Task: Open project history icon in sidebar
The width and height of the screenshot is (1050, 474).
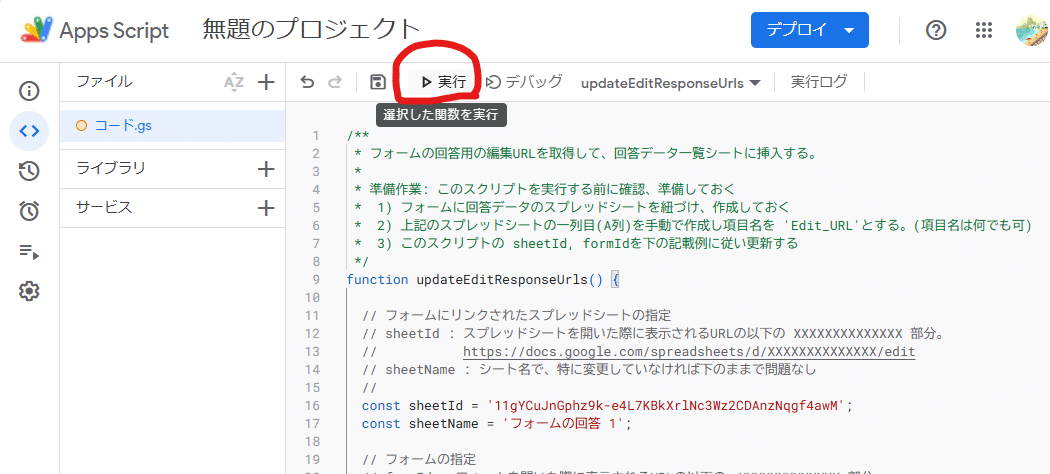Action: (x=29, y=171)
